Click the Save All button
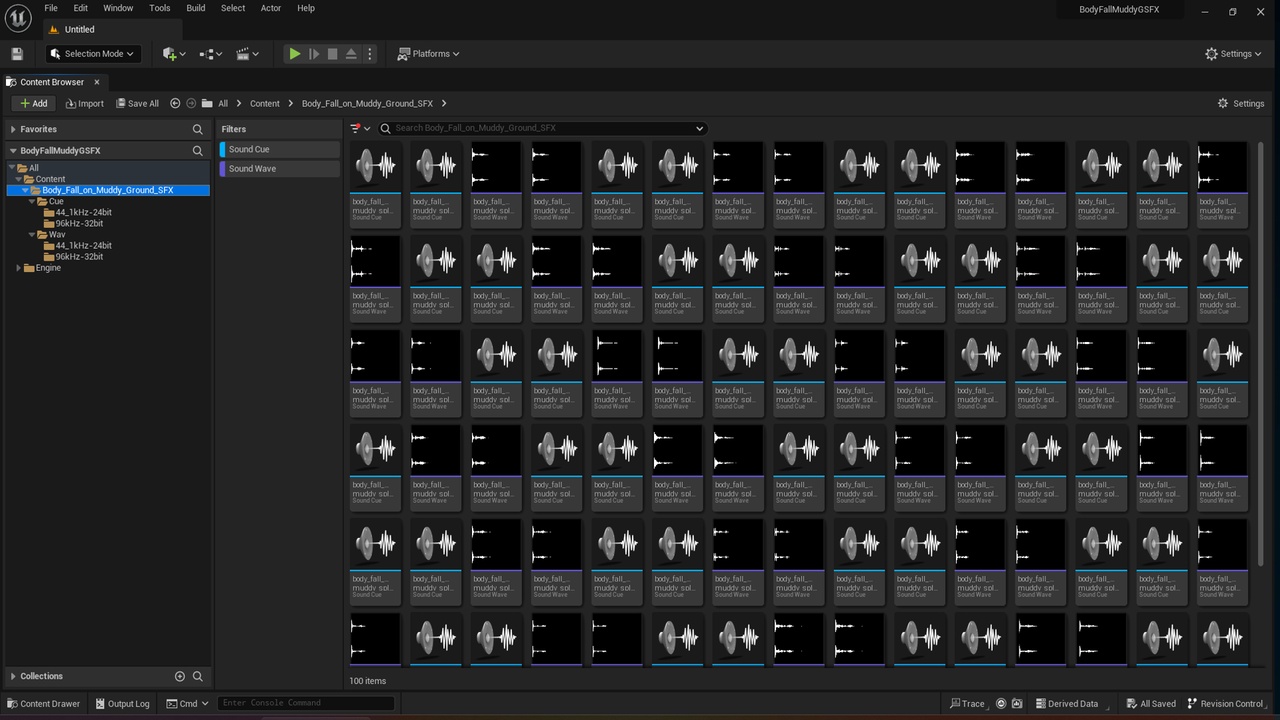Screen dimensions: 1280x720 pos(137,103)
